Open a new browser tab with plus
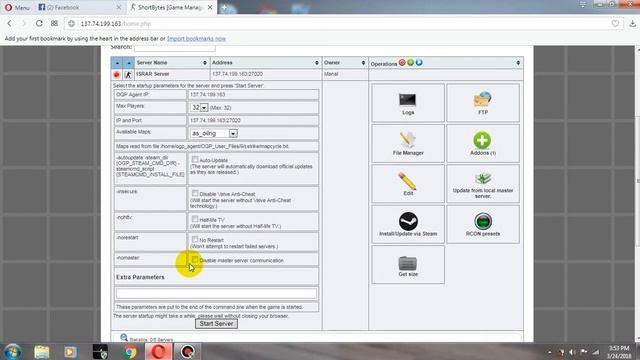 pos(224,7)
